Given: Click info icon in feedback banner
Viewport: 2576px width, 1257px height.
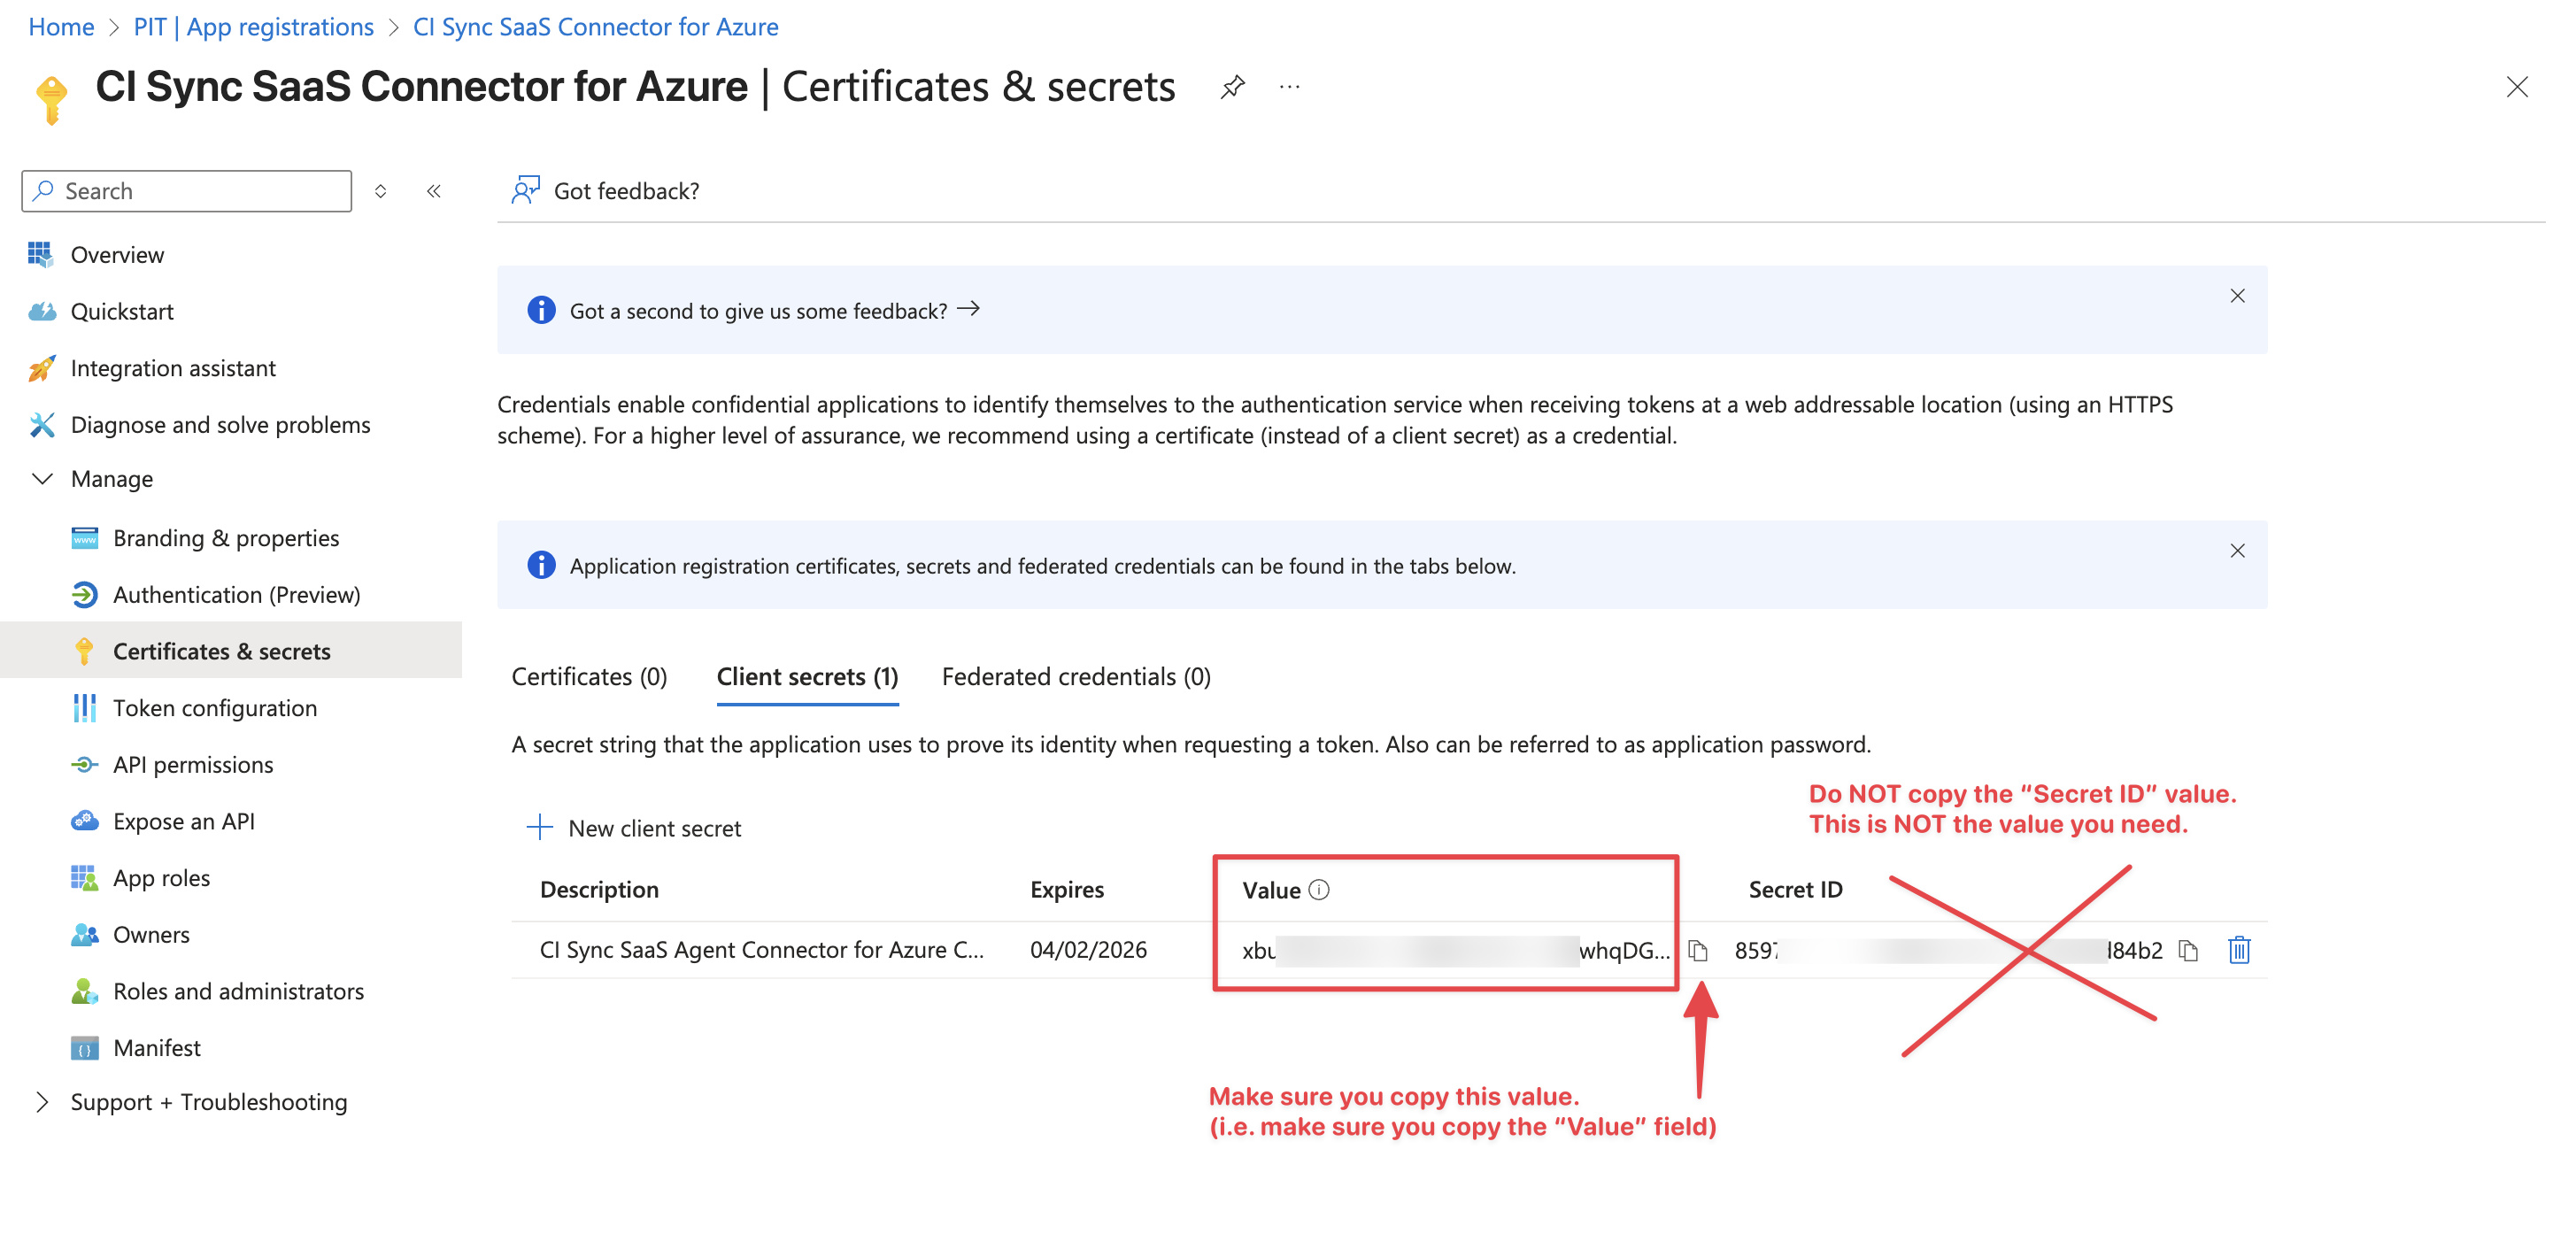Looking at the screenshot, I should (x=541, y=311).
